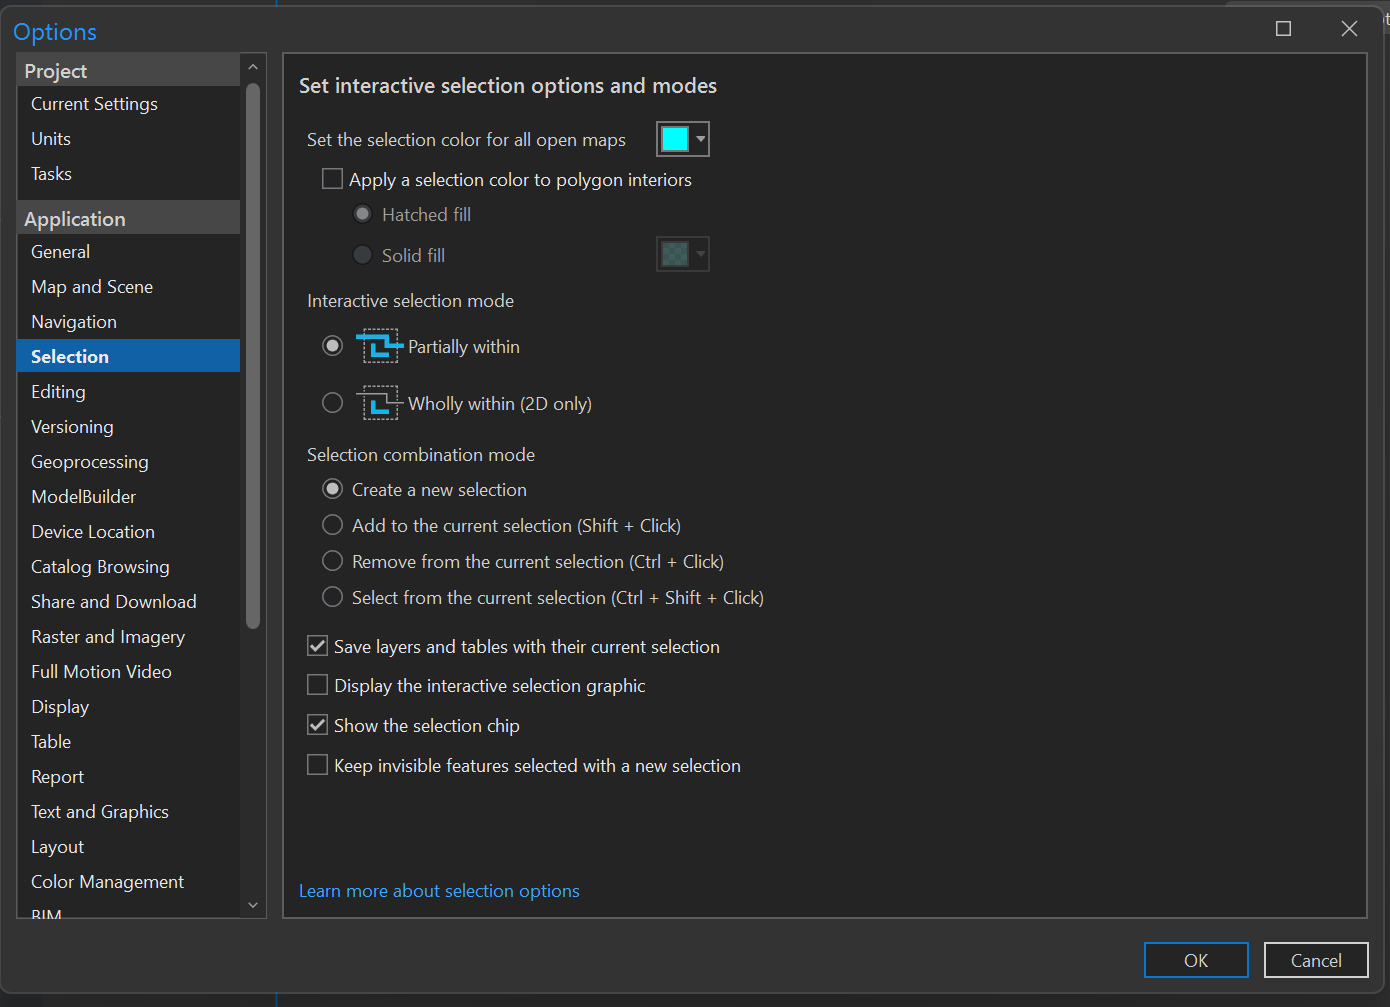1390x1007 pixels.
Task: Click the cyan selection color swatch
Action: [x=675, y=139]
